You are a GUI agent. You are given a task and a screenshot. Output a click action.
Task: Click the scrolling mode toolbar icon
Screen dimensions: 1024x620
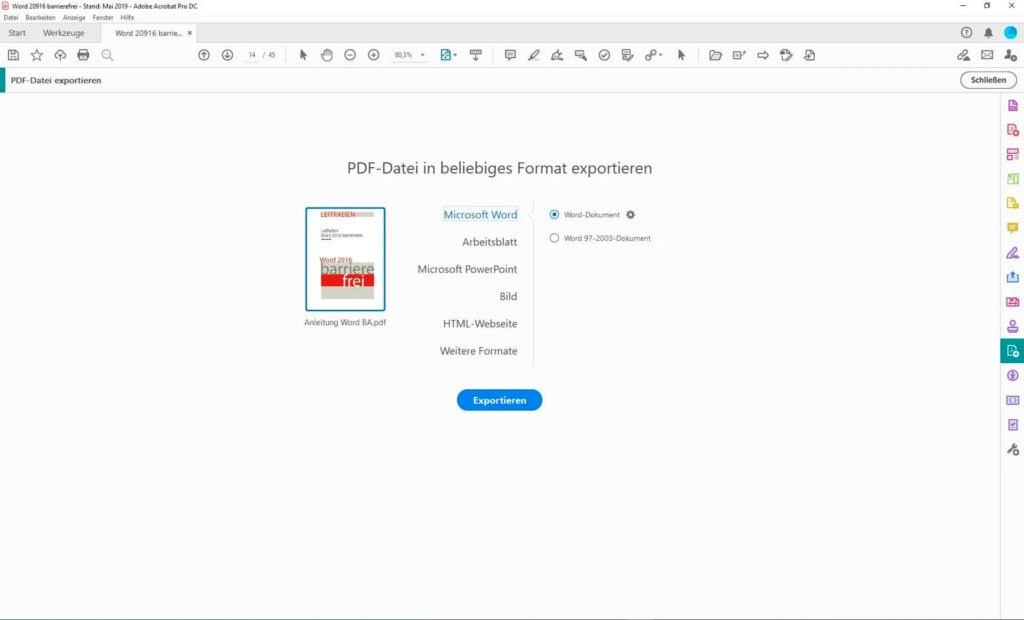[x=475, y=56]
